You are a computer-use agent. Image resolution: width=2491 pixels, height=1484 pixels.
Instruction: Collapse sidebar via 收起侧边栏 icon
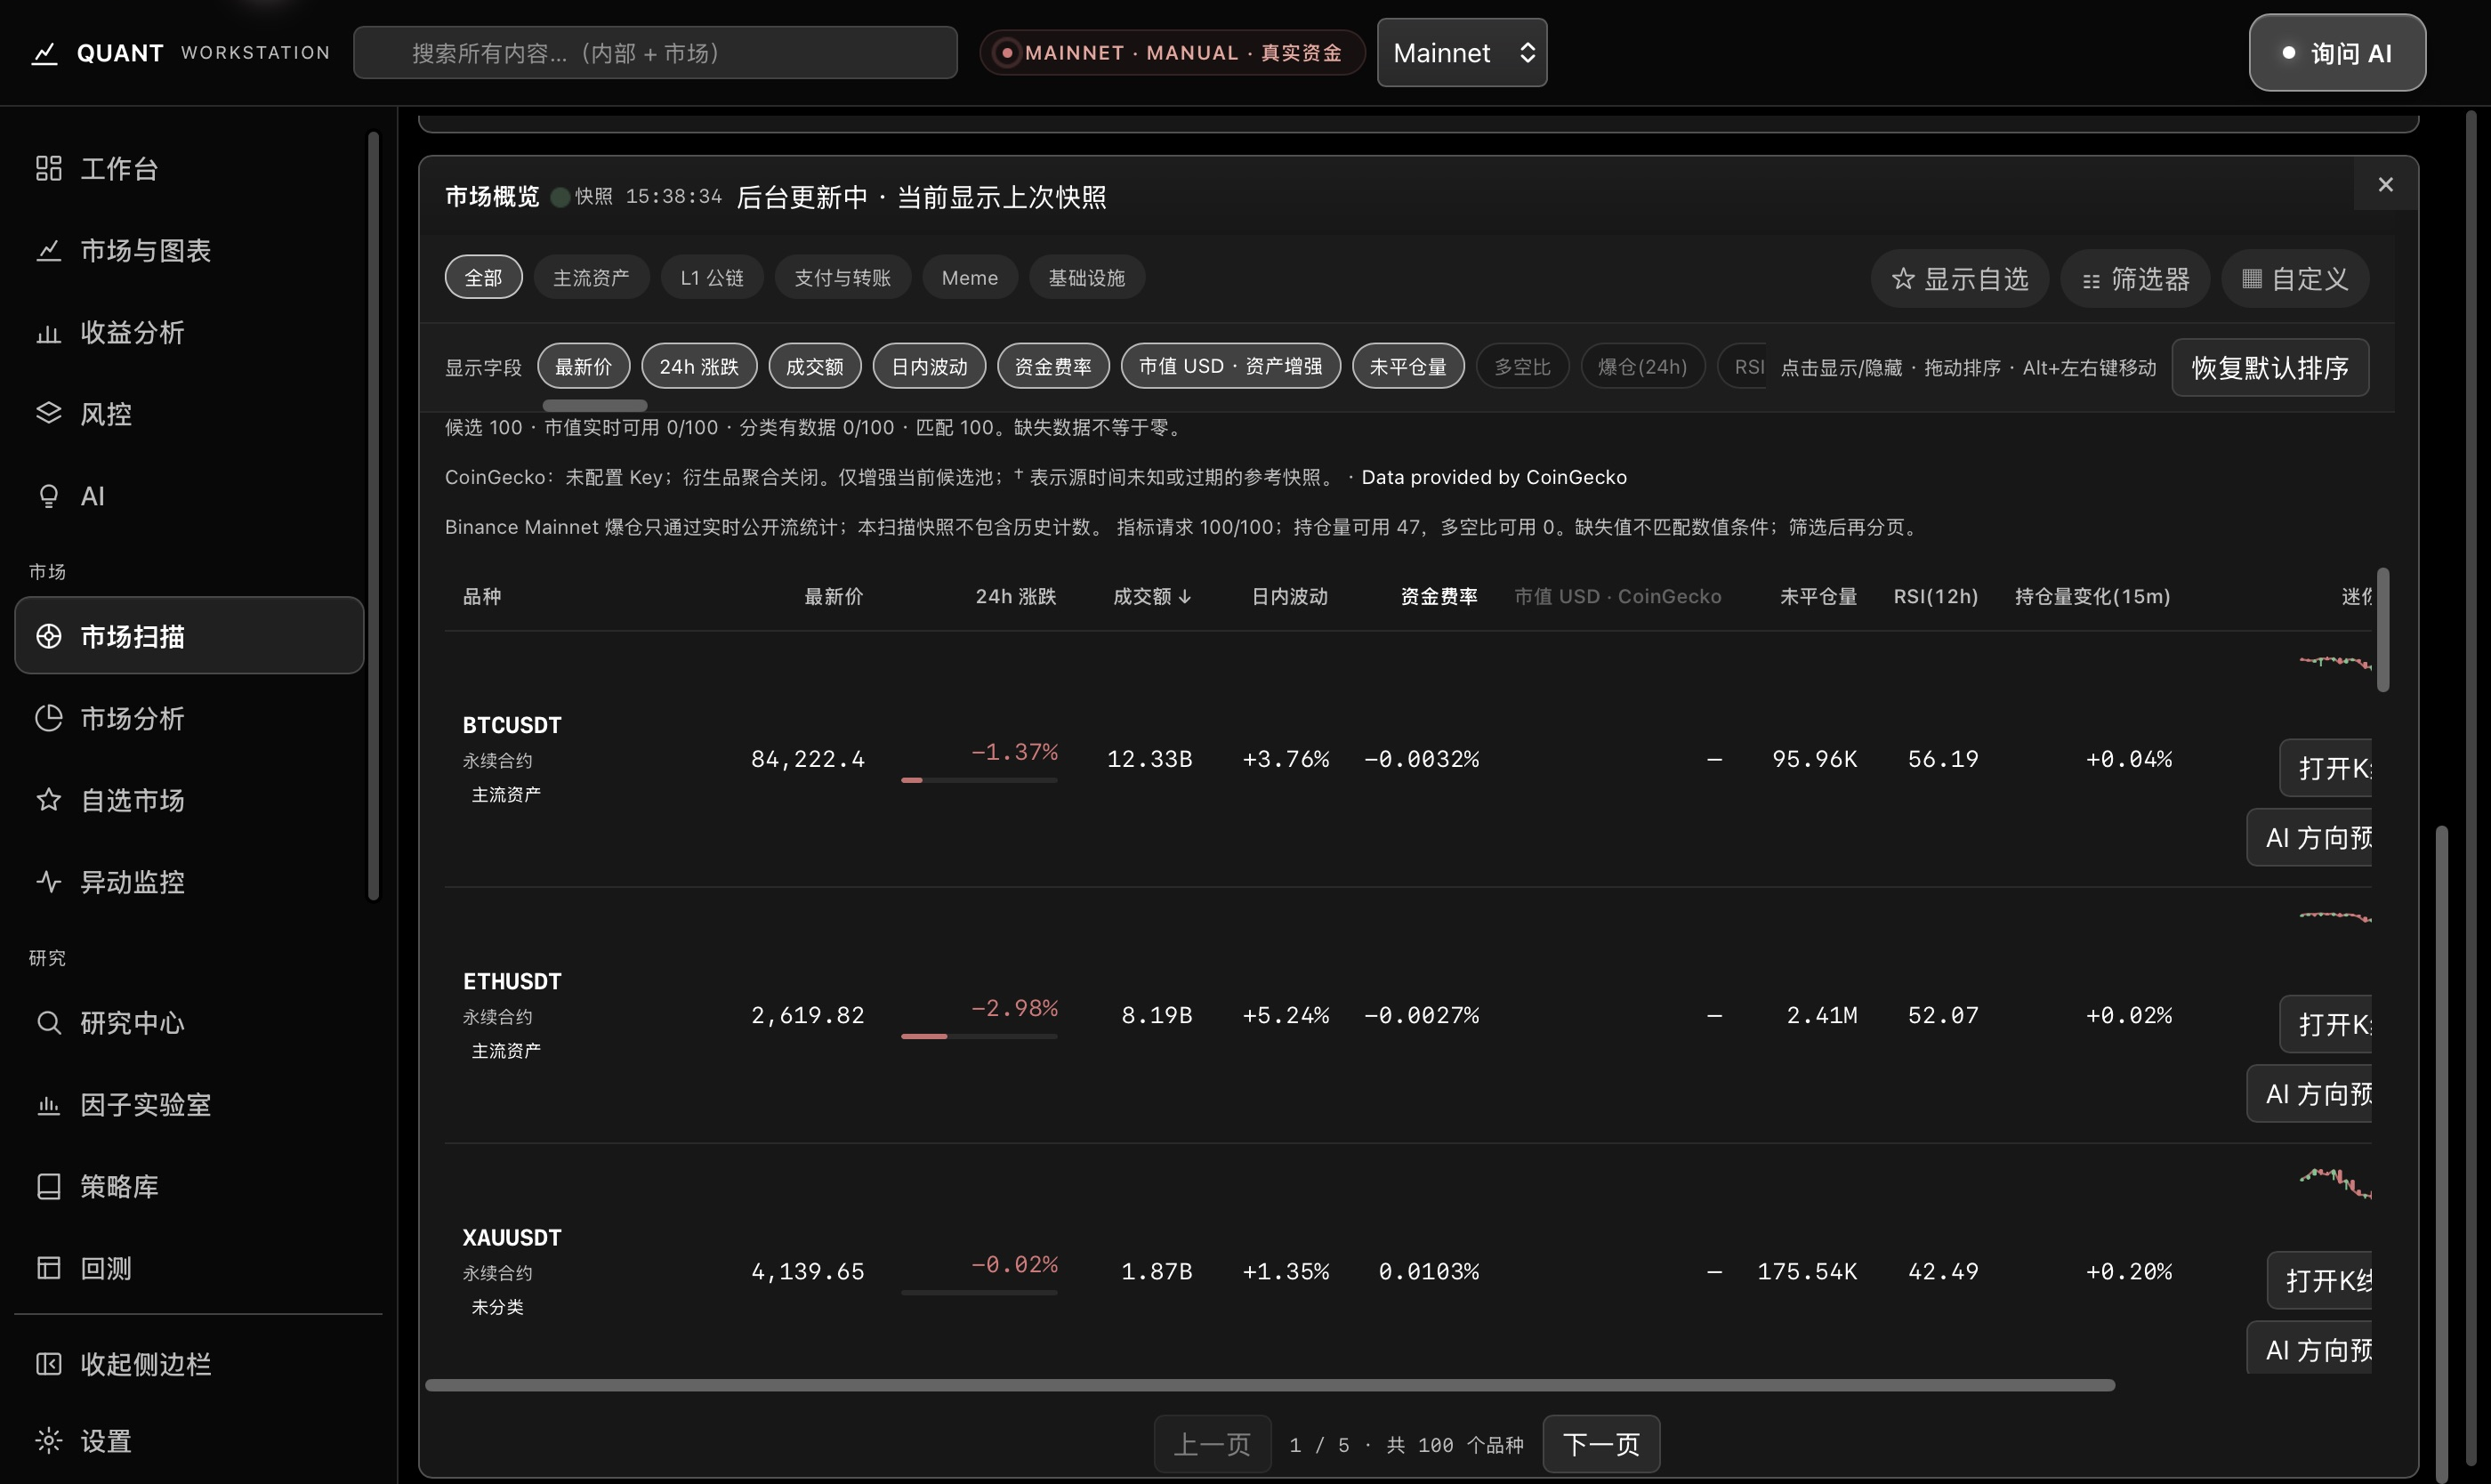pyautogui.click(x=48, y=1364)
